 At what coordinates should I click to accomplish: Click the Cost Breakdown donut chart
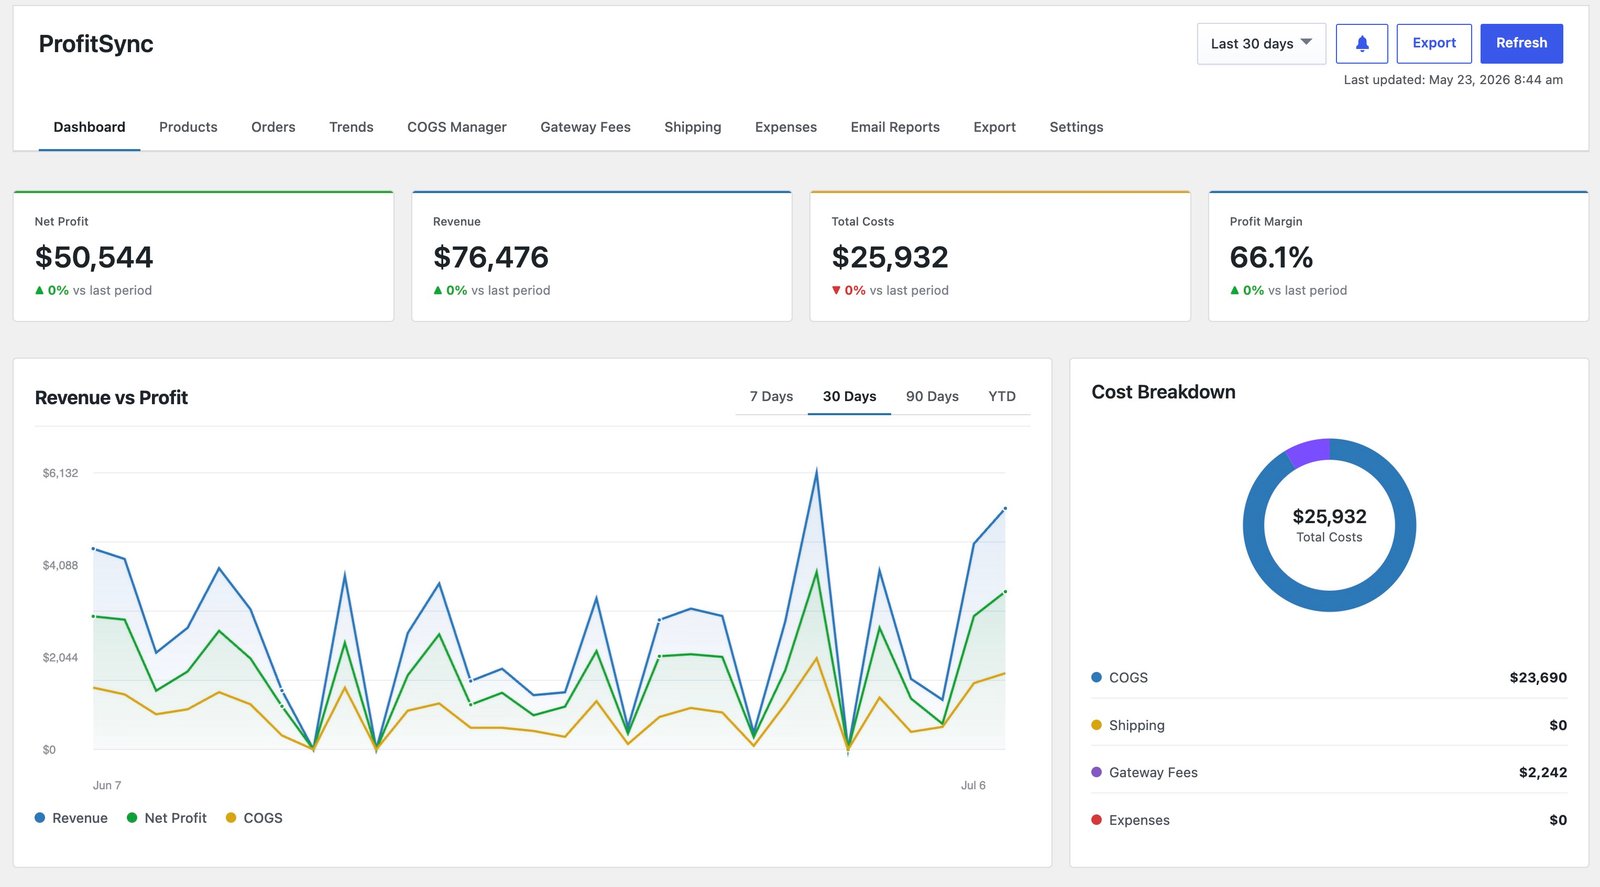(1329, 525)
